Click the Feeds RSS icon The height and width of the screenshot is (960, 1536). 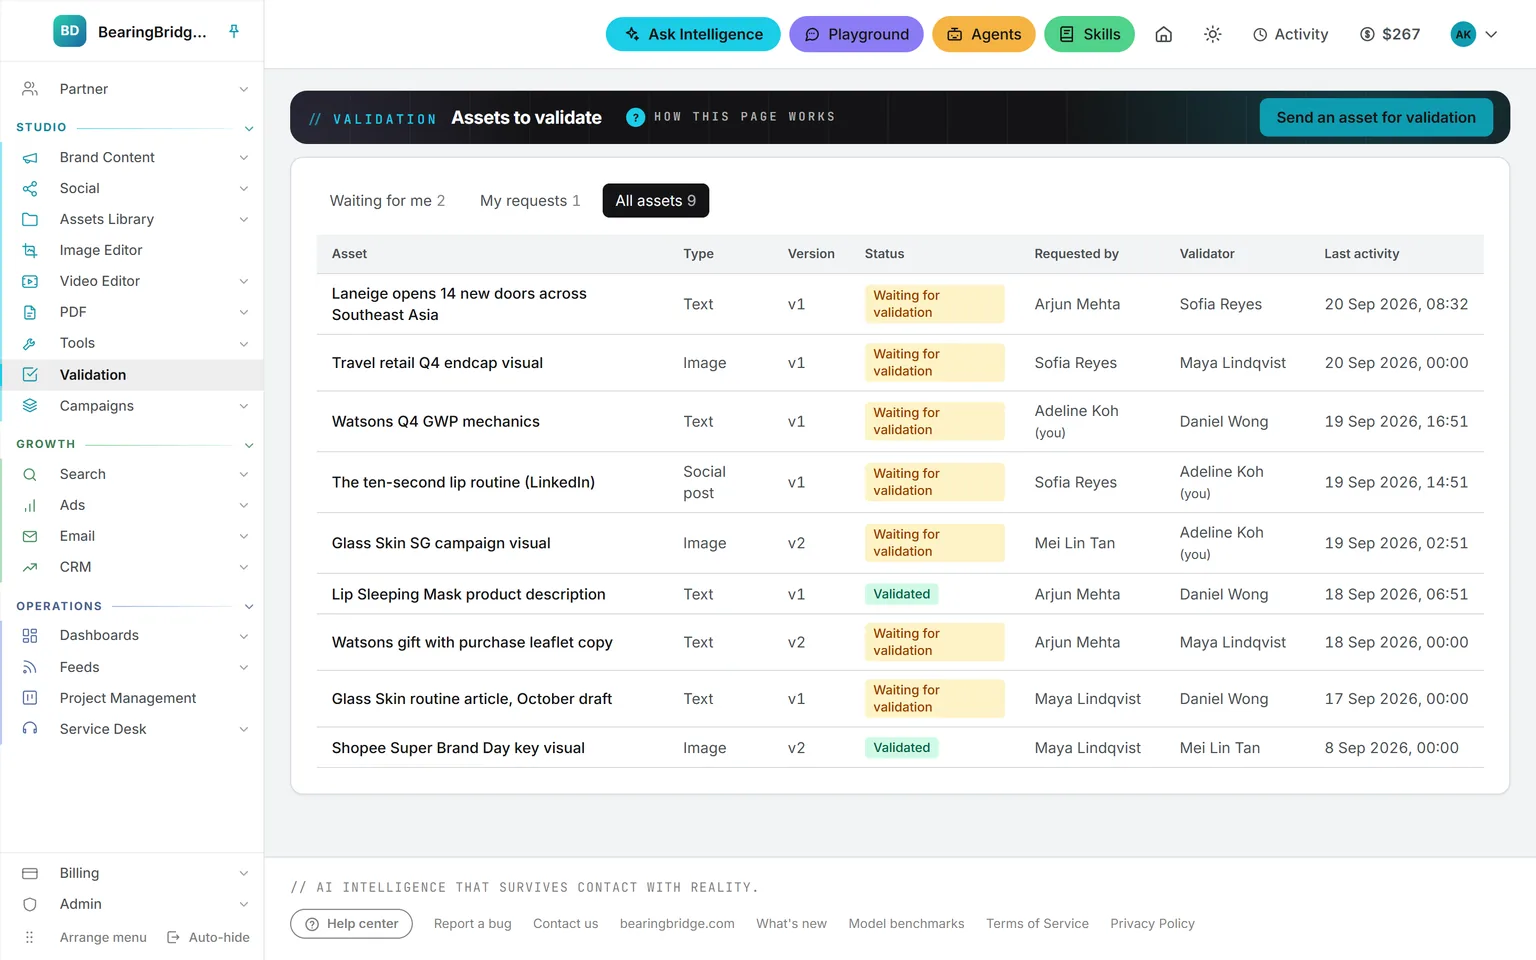30,667
